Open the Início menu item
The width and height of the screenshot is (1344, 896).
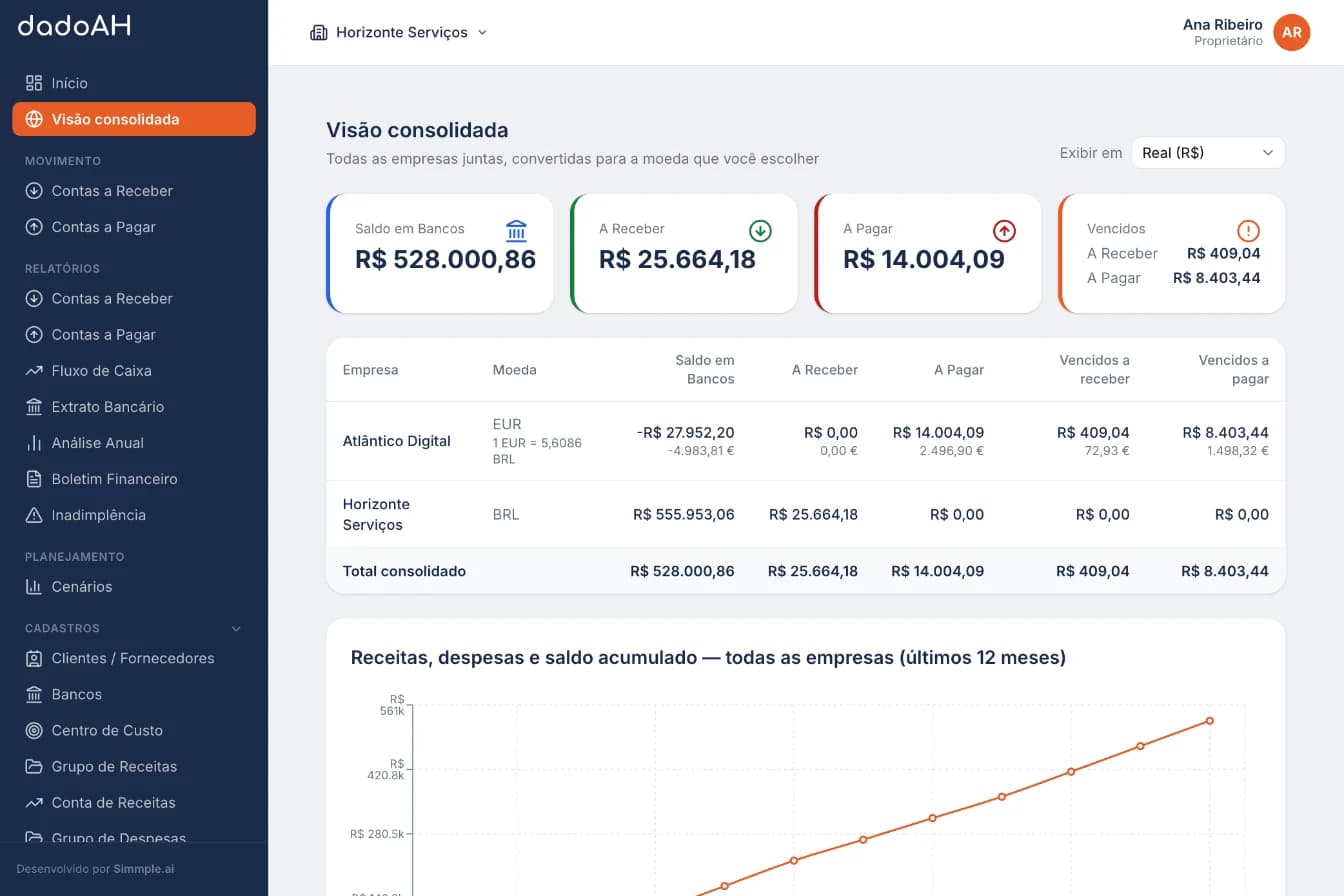pos(134,83)
